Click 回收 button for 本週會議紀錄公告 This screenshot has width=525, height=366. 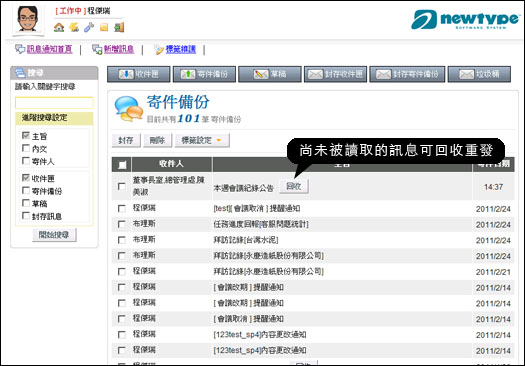point(294,186)
